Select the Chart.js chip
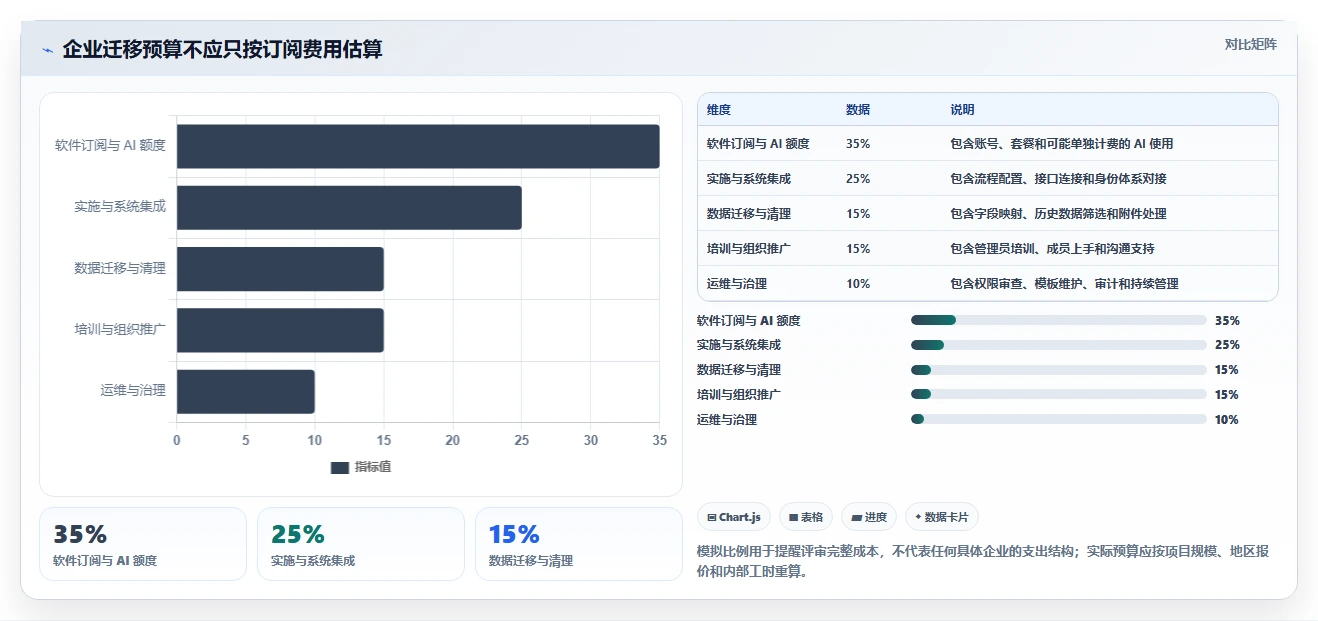 734,517
